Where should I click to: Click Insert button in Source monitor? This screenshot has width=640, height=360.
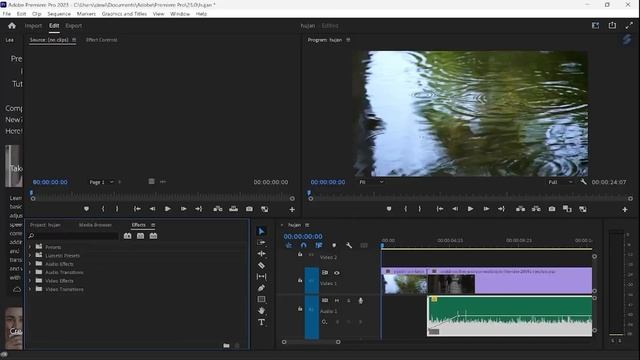point(218,209)
